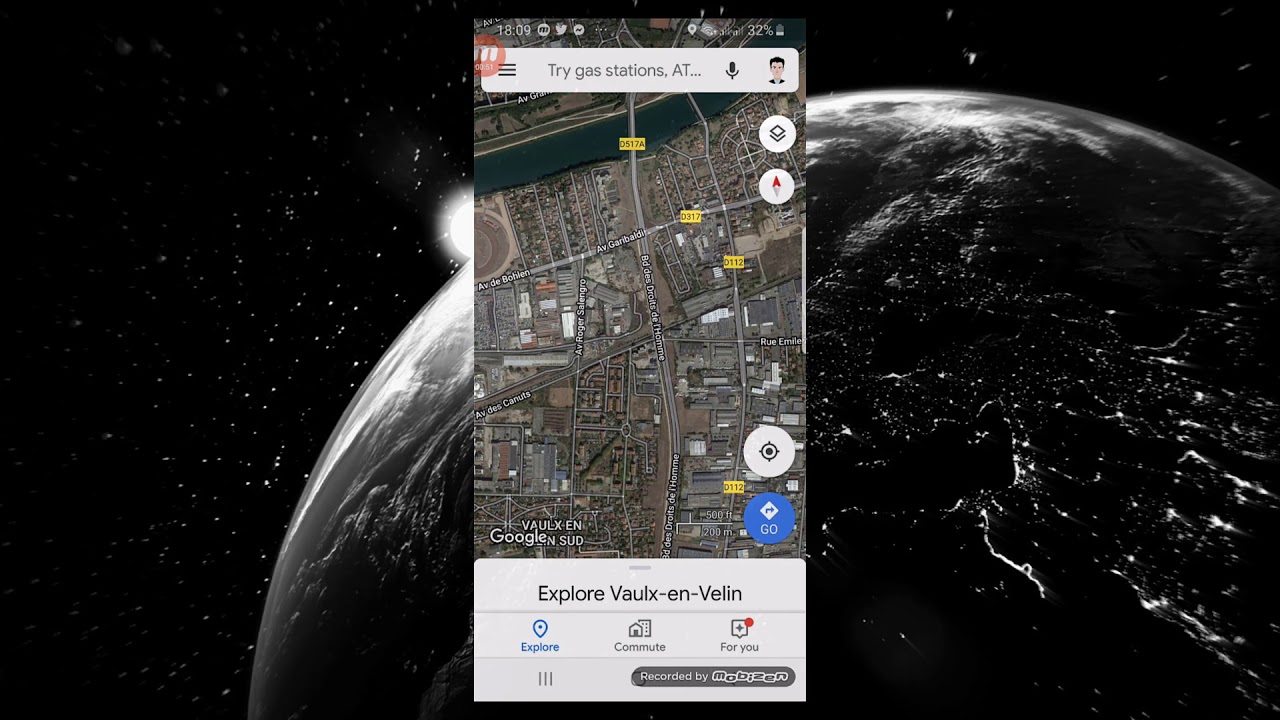Image resolution: width=1280 pixels, height=720 pixels.
Task: Click the Av des Canuts street label
Action: pyautogui.click(x=502, y=407)
